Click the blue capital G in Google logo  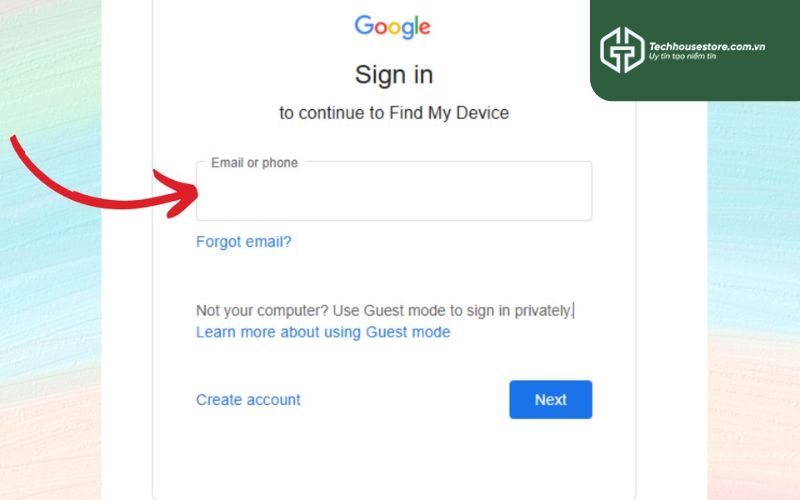pos(364,24)
